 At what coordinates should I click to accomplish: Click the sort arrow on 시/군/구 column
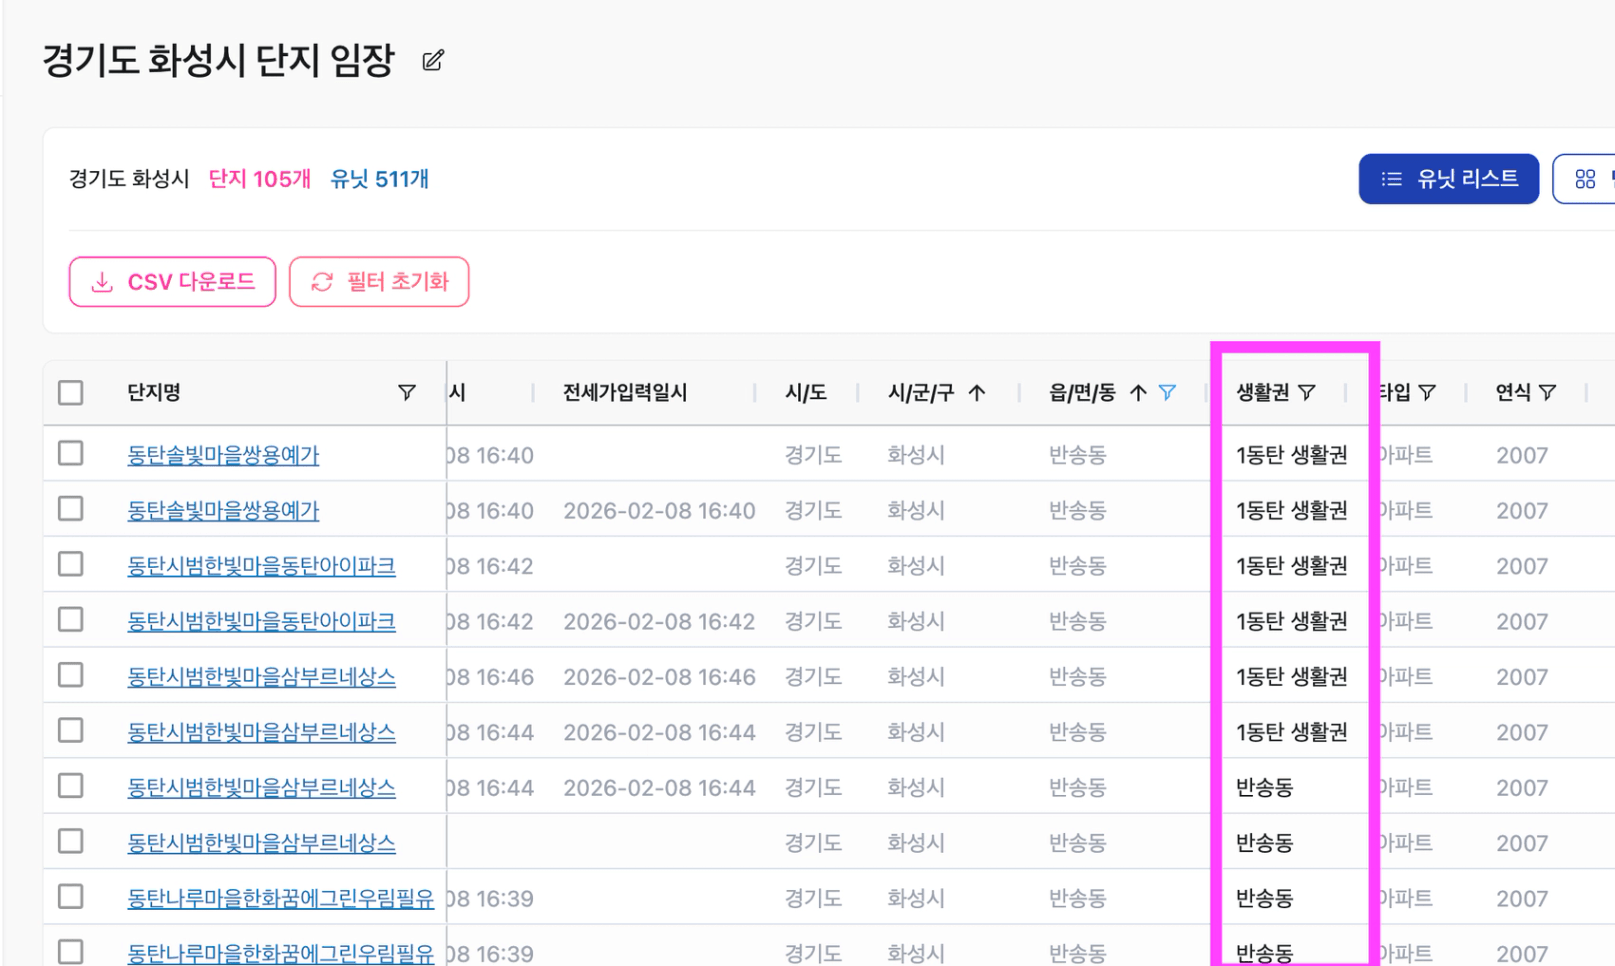tap(977, 392)
